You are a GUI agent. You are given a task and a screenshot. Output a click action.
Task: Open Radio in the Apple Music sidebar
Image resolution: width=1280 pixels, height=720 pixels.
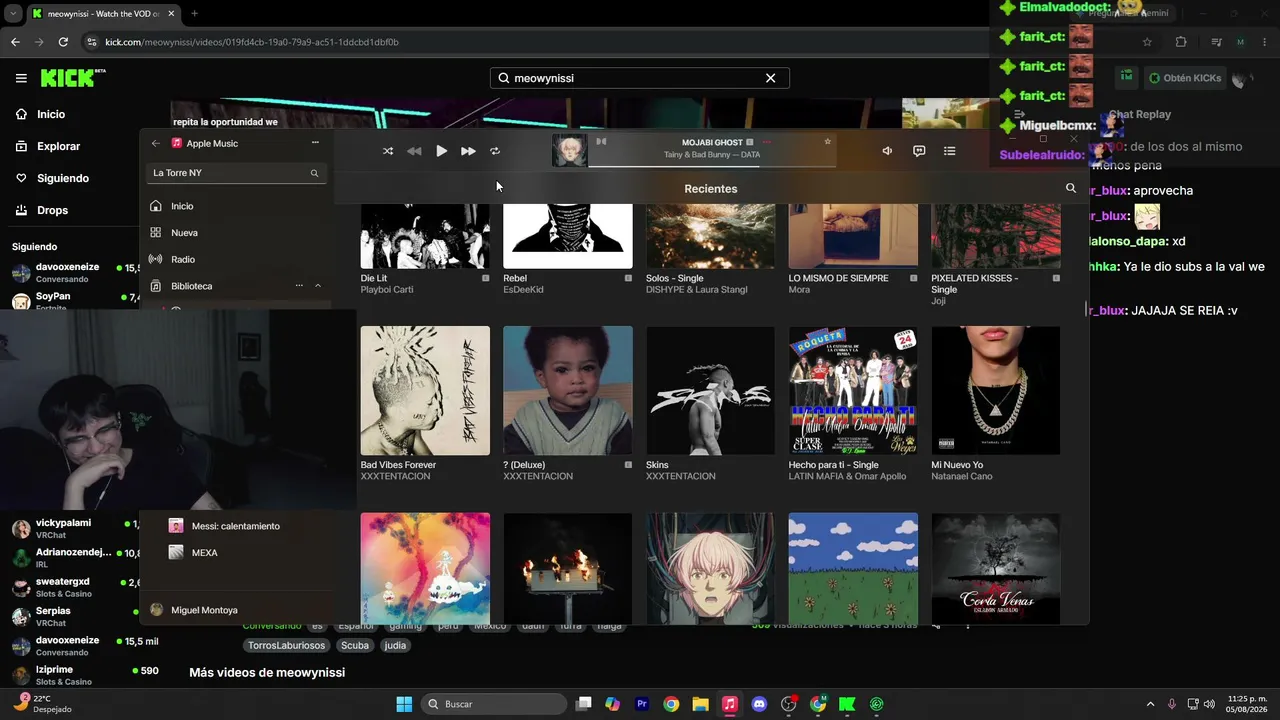(183, 259)
